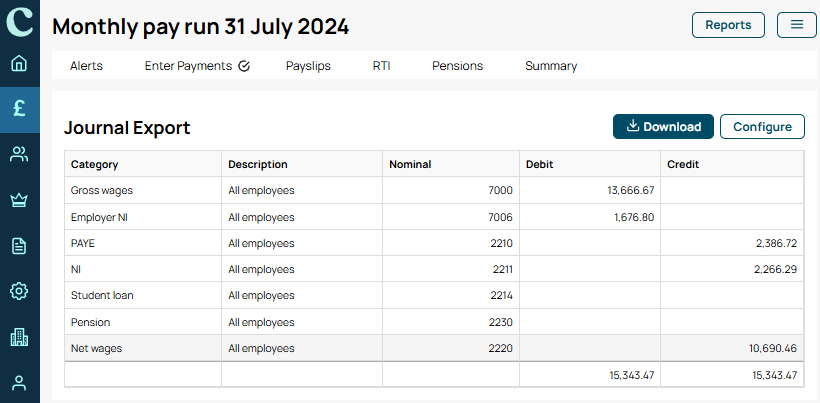Click the crown icon in sidebar
Image resolution: width=820 pixels, height=403 pixels.
coord(19,200)
